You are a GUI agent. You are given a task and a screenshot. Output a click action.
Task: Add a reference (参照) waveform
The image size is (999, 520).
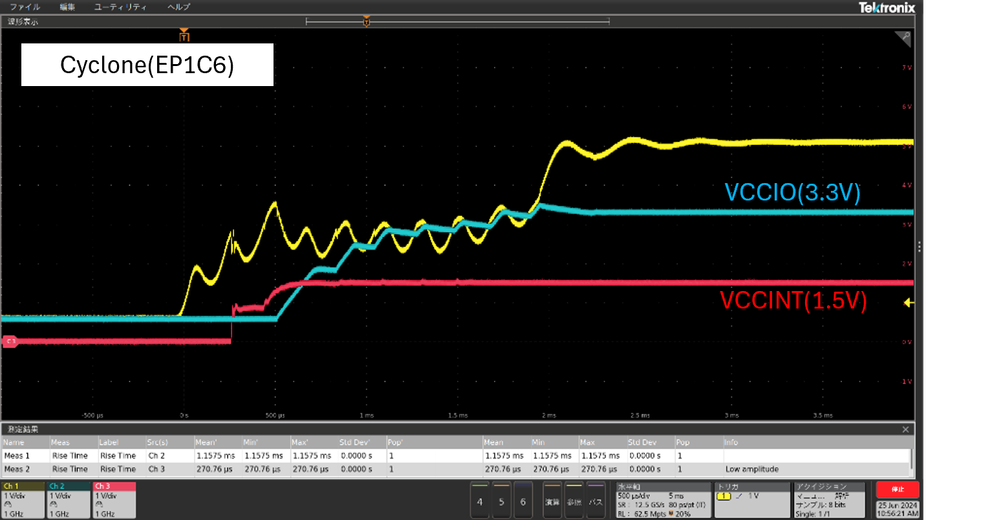click(x=573, y=501)
